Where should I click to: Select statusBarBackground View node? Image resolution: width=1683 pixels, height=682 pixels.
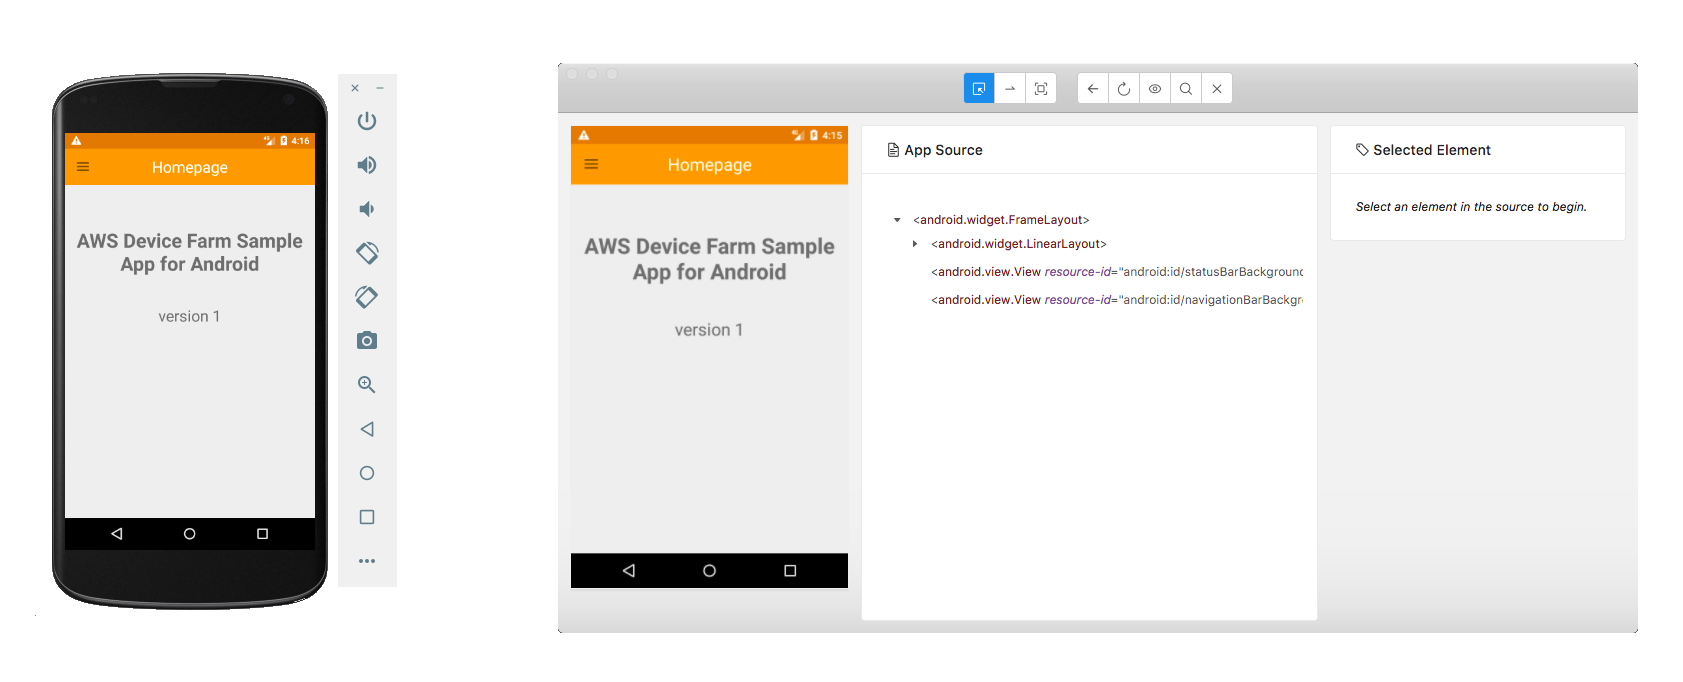tap(1117, 272)
